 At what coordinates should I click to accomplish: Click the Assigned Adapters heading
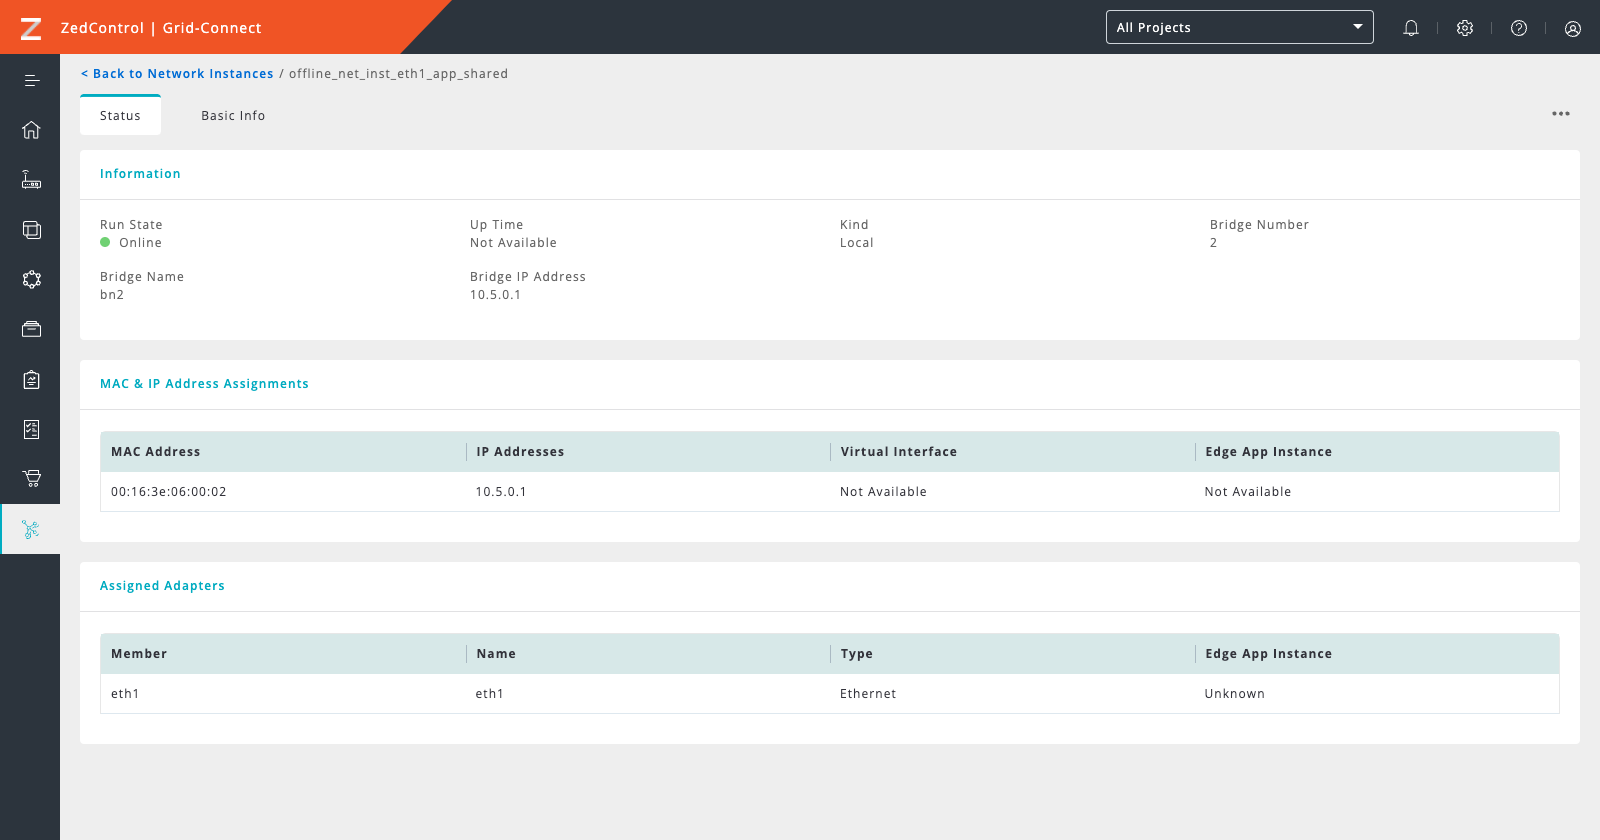162,586
